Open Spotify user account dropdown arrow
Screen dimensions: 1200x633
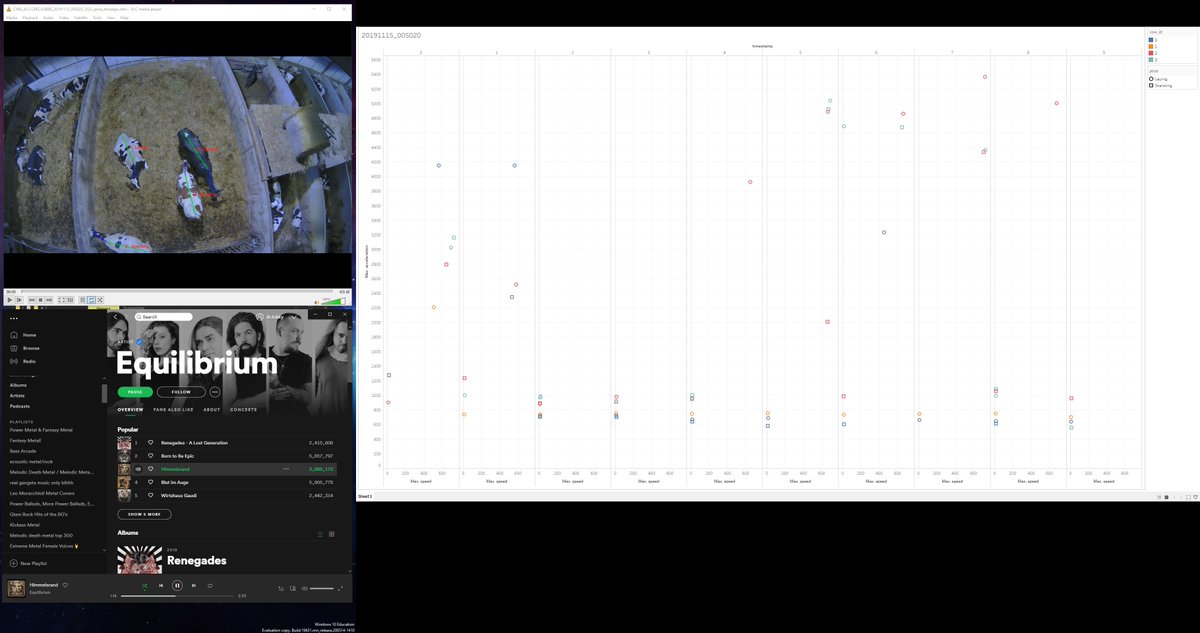[296, 316]
